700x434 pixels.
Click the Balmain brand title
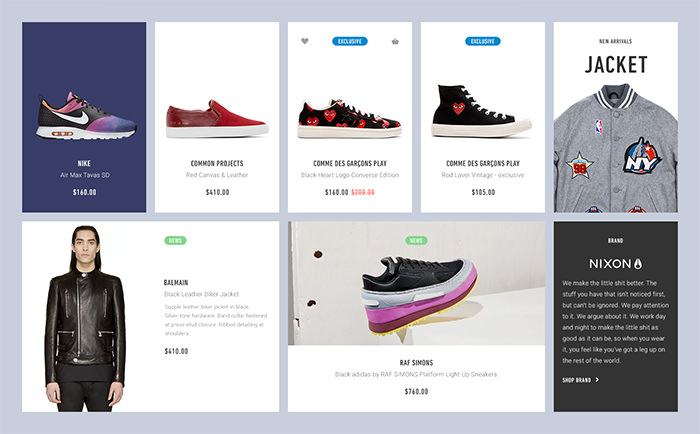176,283
